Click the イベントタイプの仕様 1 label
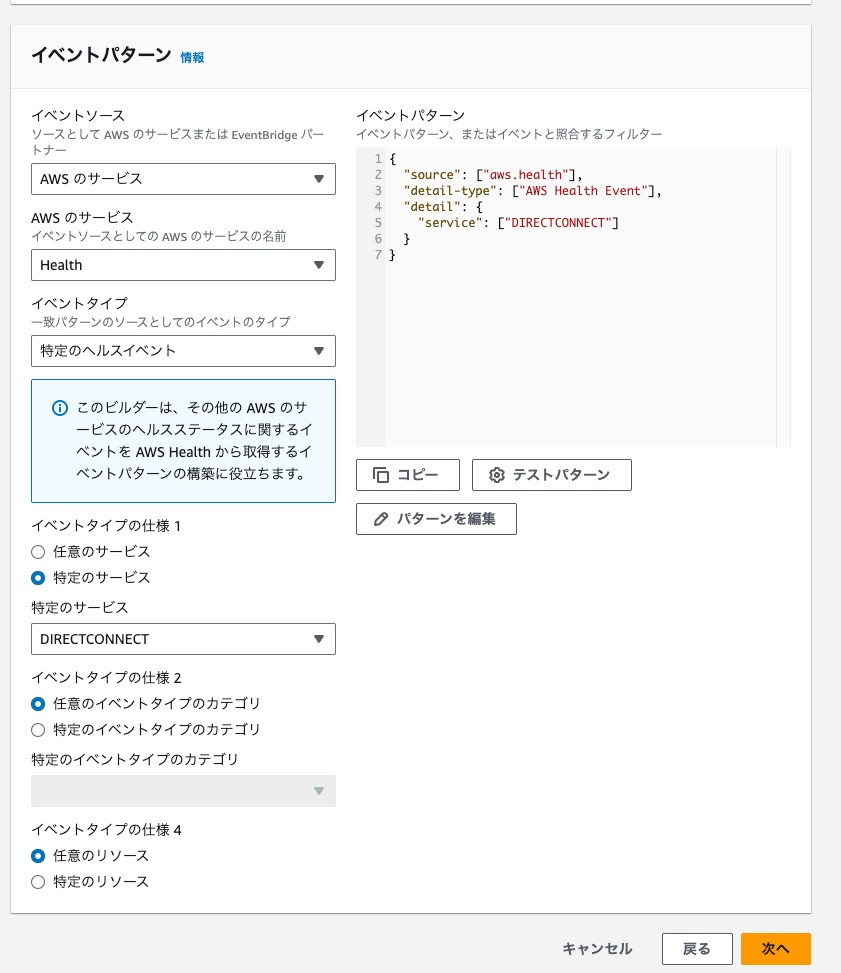Image resolution: width=841 pixels, height=973 pixels. point(106,526)
